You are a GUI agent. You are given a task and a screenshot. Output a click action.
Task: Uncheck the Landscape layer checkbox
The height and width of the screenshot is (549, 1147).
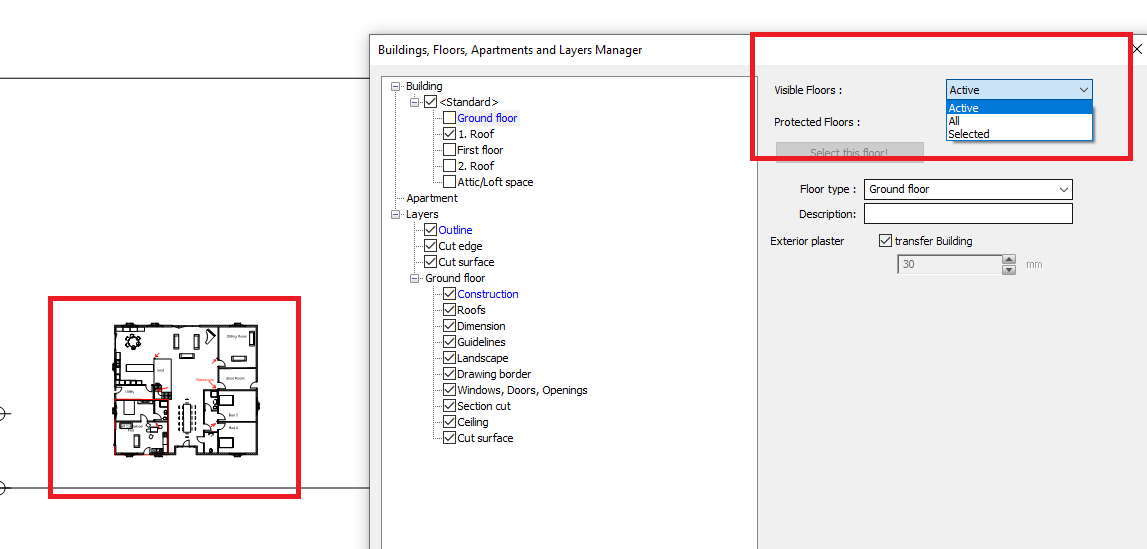449,359
